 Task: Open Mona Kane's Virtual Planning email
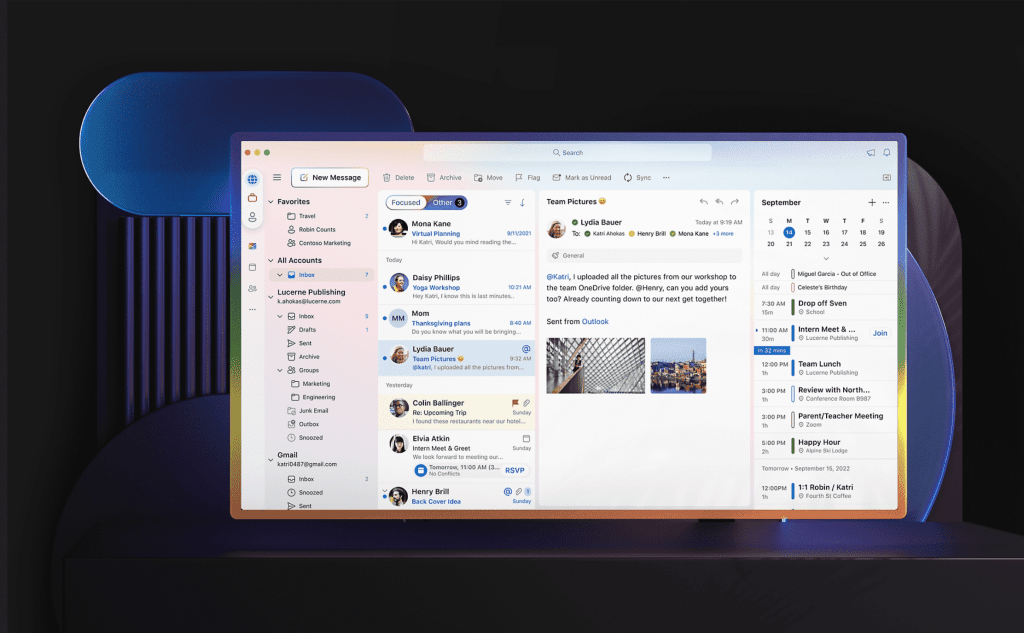click(456, 233)
